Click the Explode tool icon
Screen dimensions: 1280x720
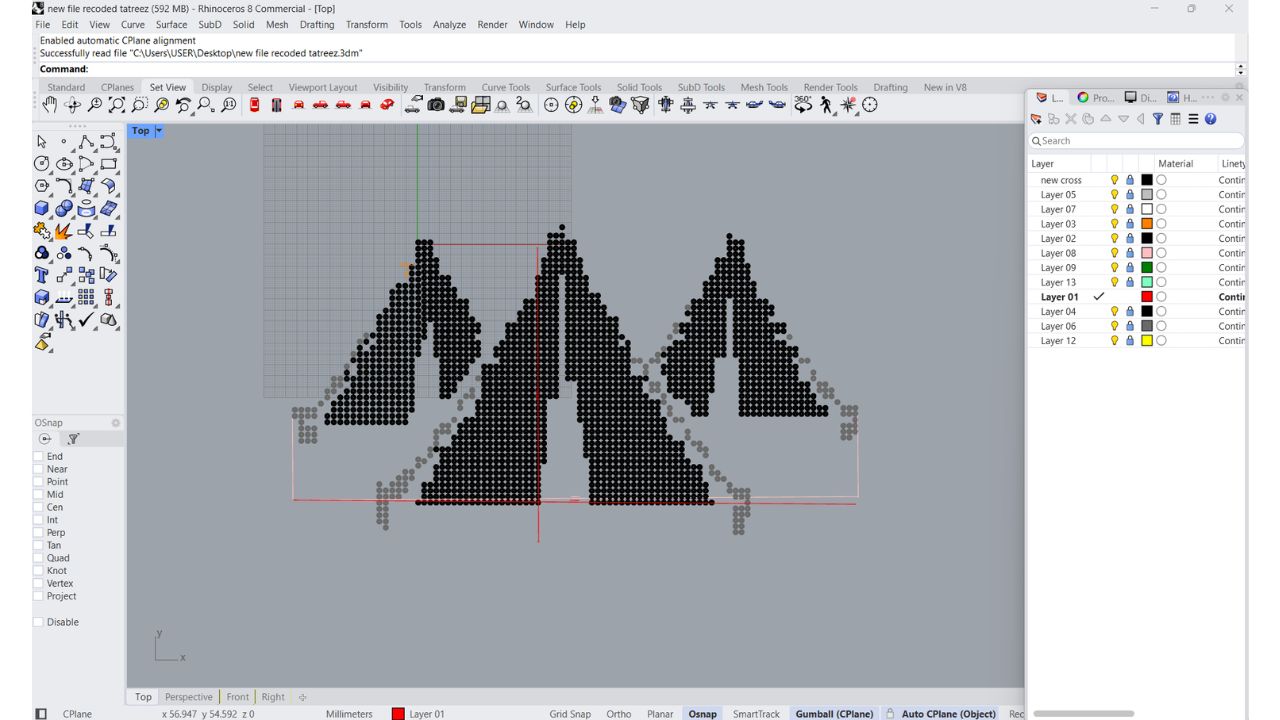pos(64,231)
